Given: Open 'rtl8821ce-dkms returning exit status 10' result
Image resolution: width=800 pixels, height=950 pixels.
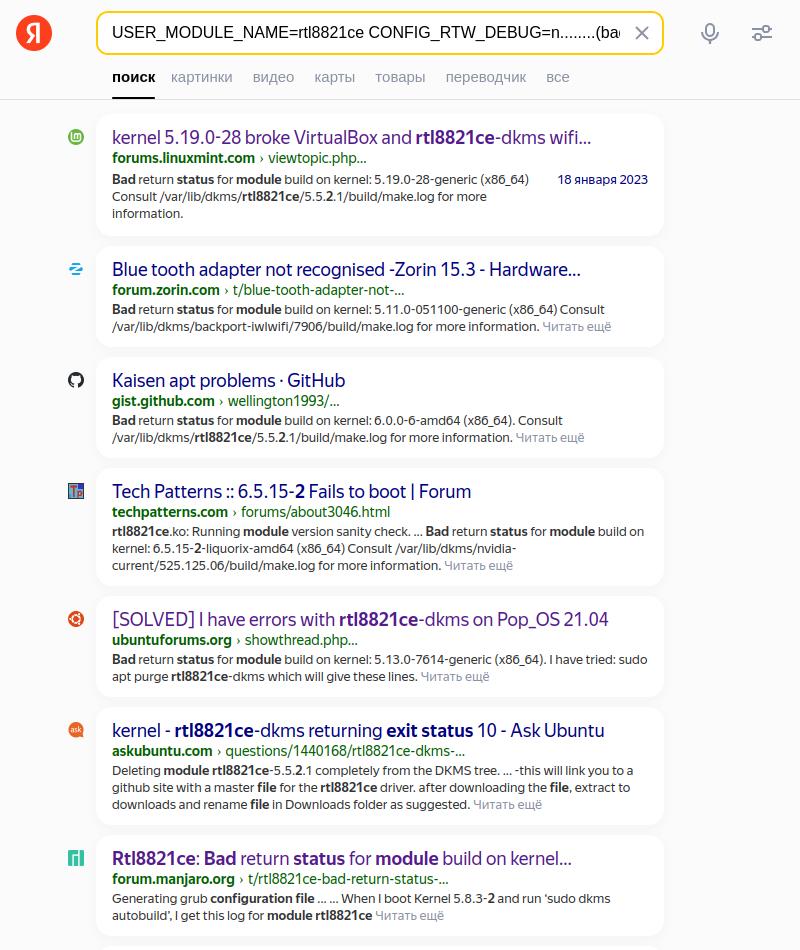Looking at the screenshot, I should coord(358,730).
